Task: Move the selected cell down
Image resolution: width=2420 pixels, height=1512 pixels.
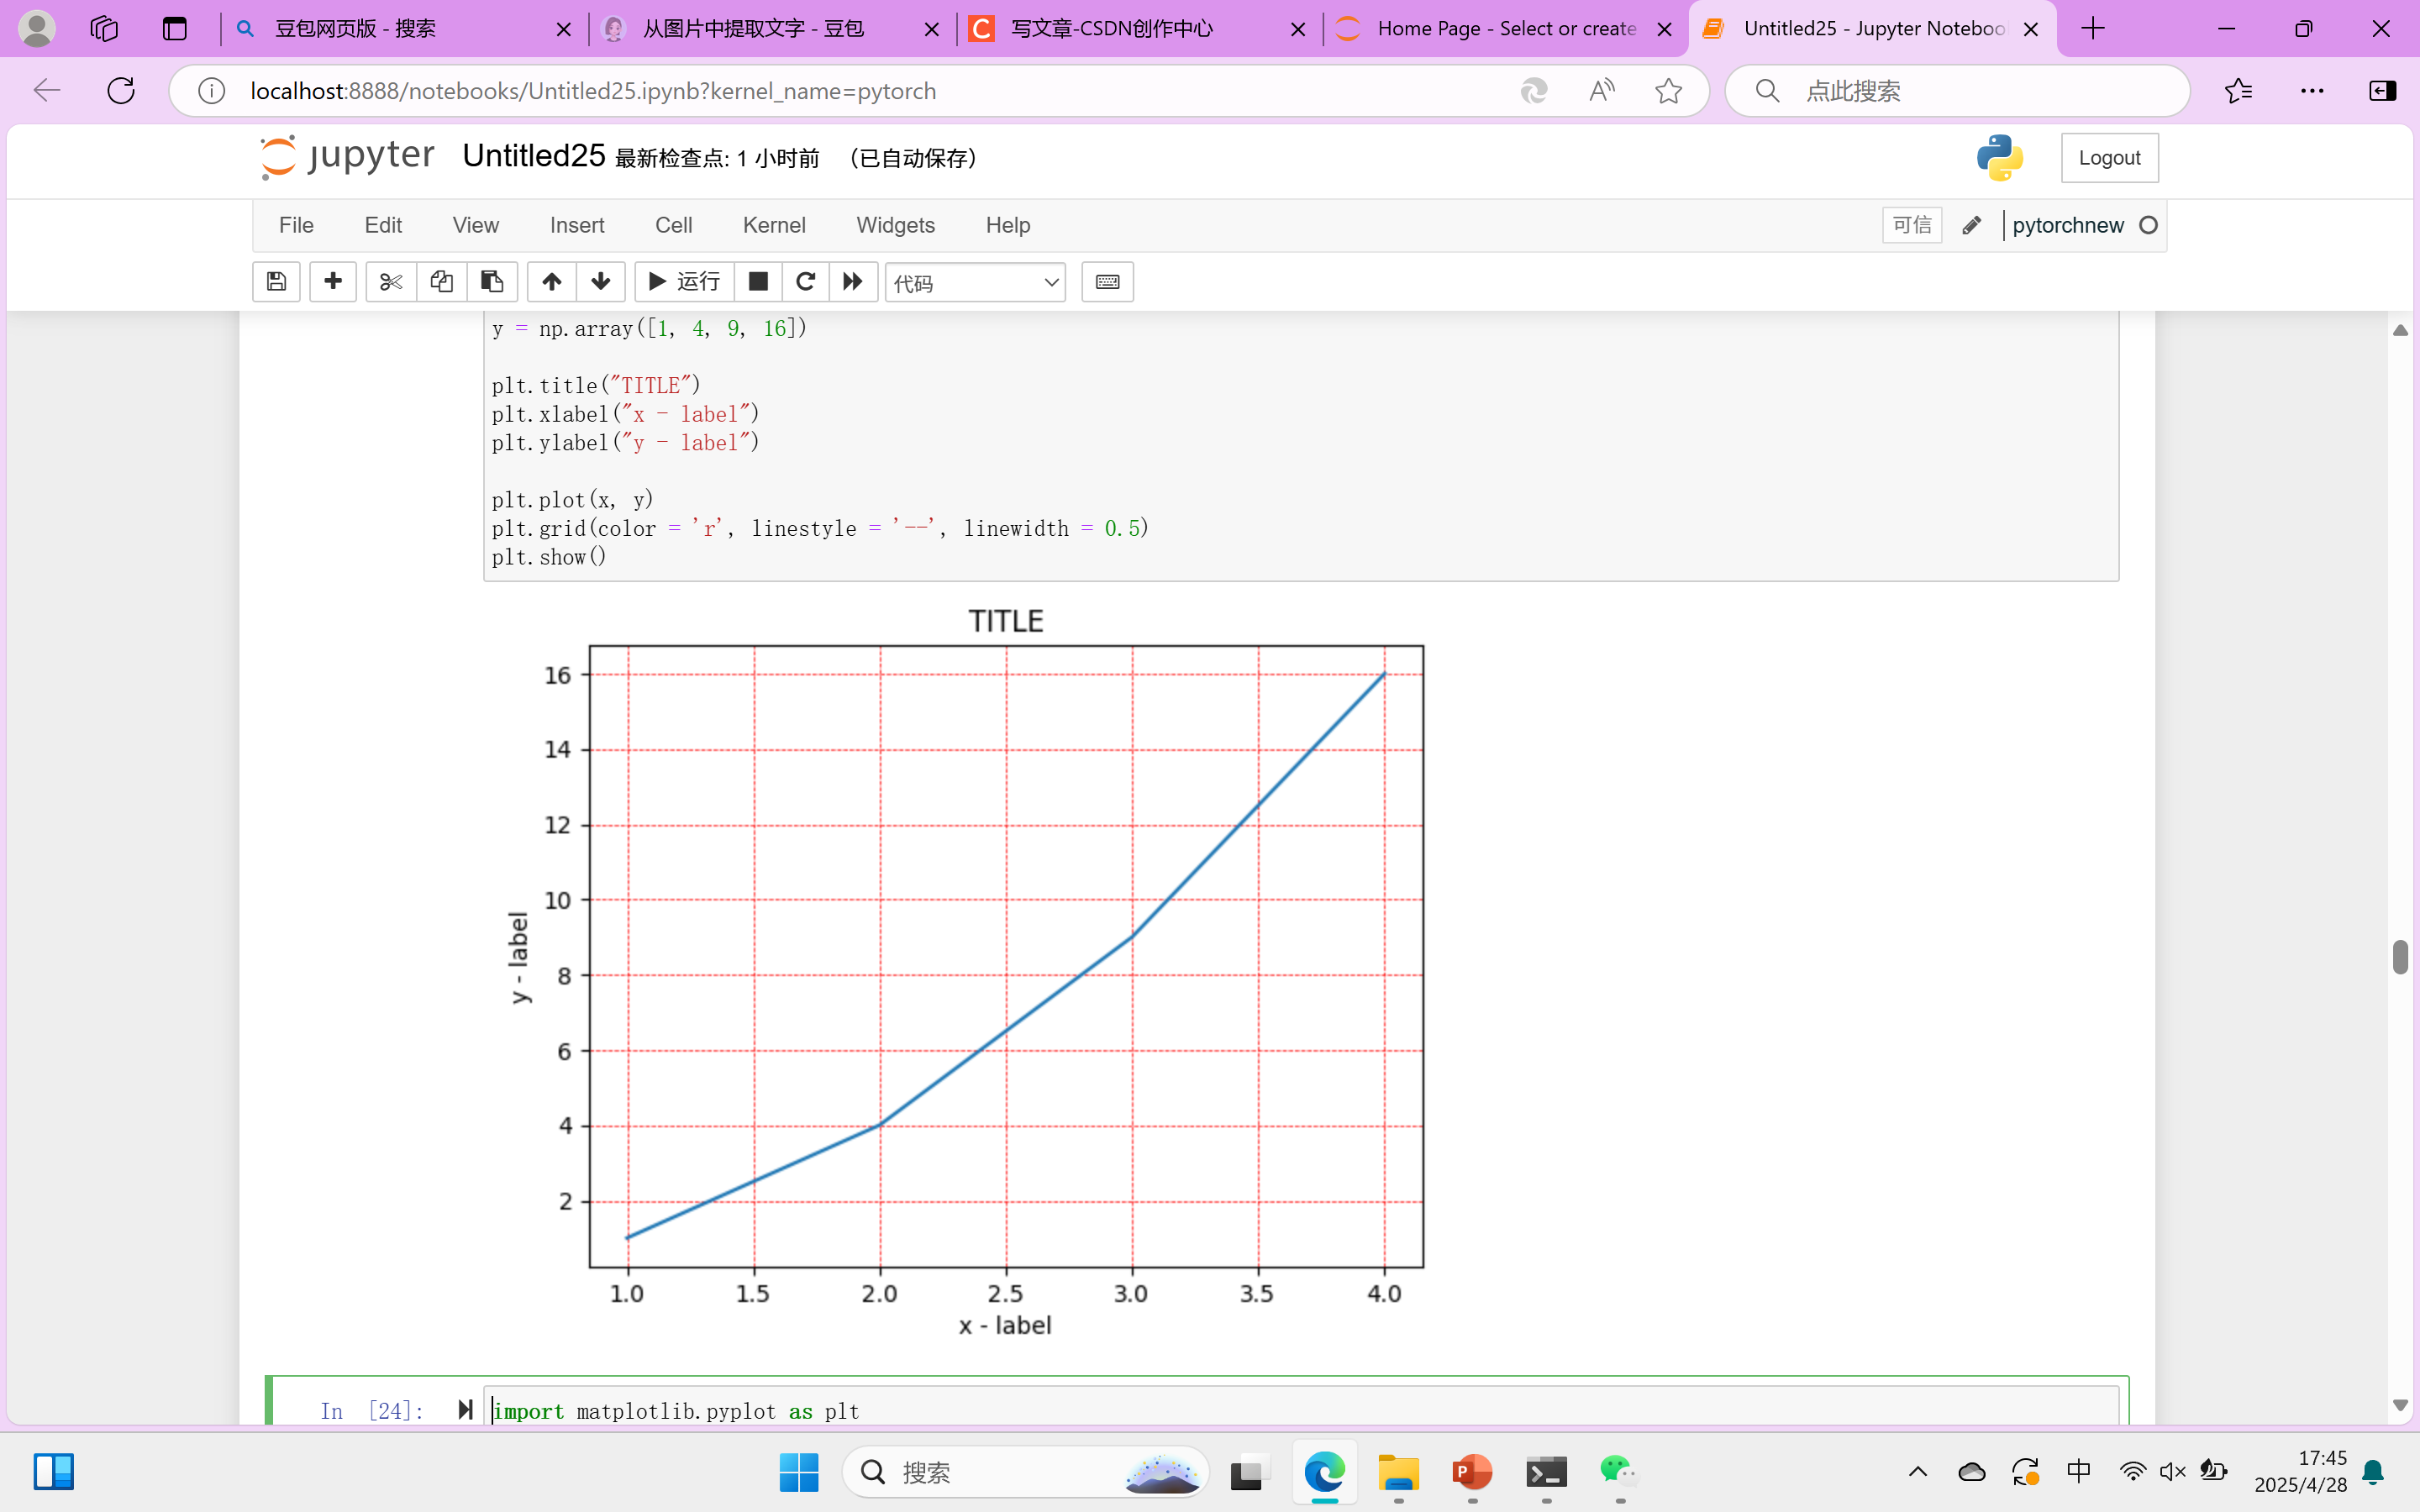Action: (601, 282)
